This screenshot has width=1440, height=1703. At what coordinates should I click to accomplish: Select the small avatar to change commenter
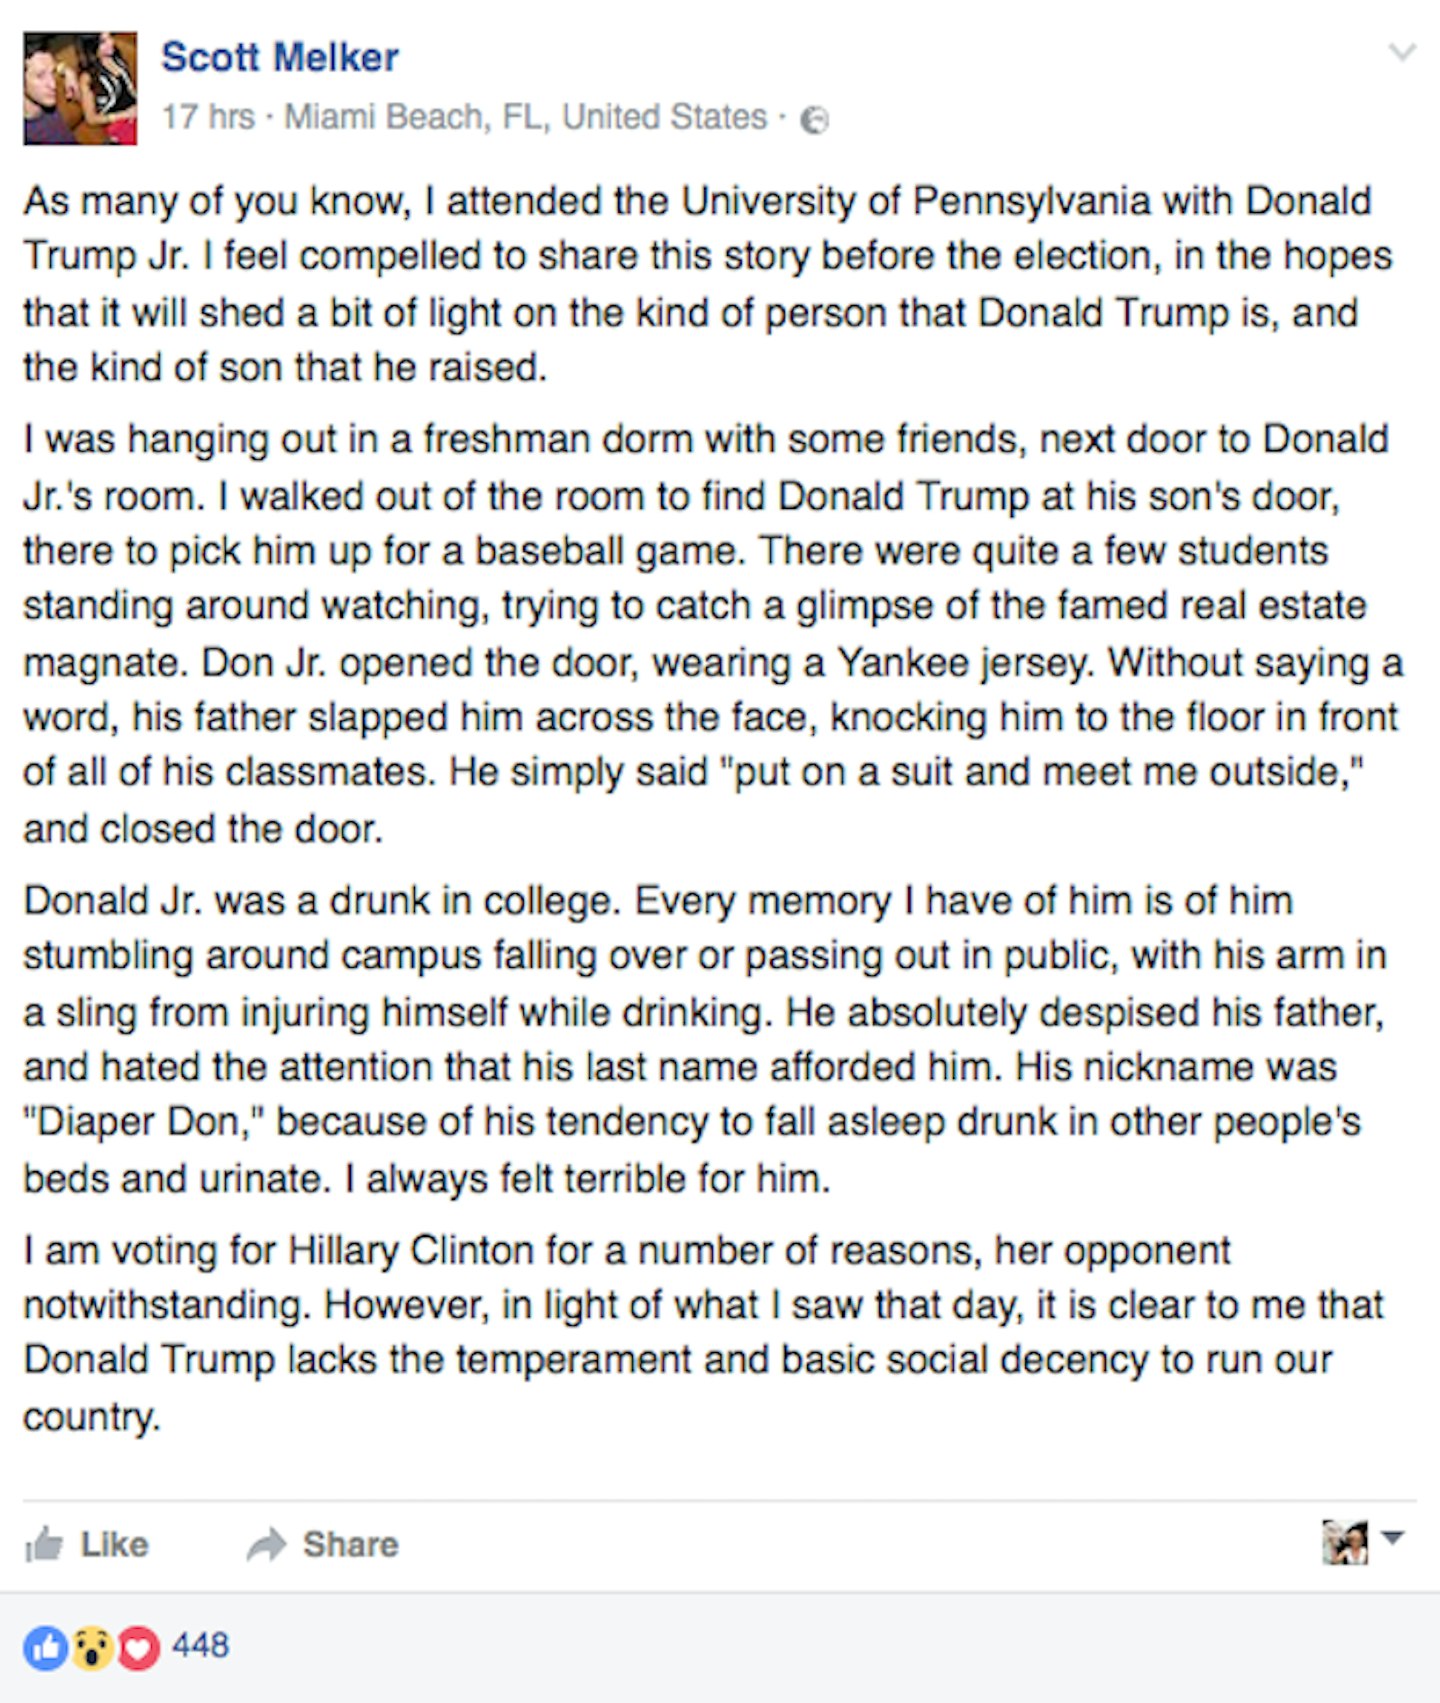(x=1345, y=1543)
